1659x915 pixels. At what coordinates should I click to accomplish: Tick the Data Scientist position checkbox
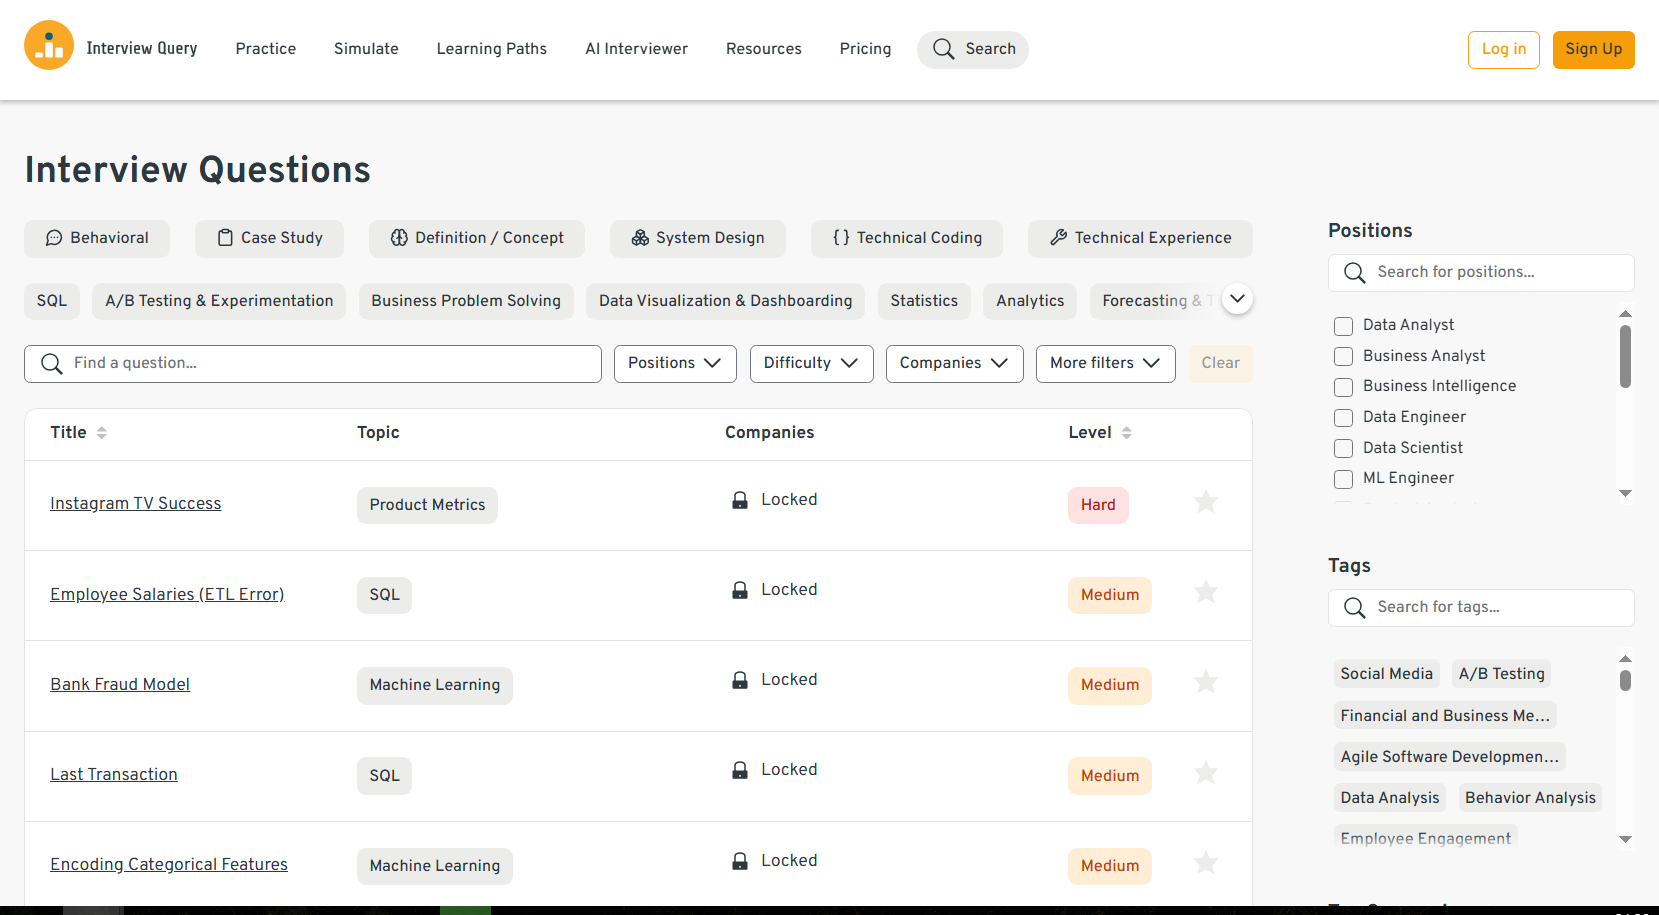pos(1343,449)
